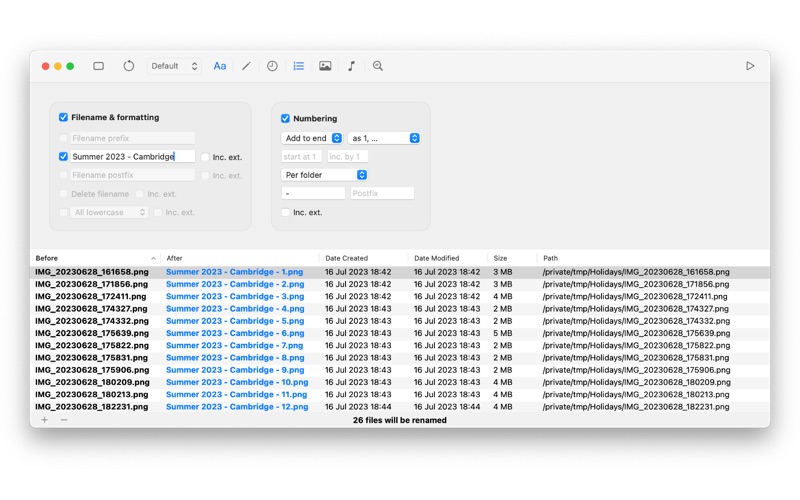This screenshot has height=500, width=800.
Task: Click 'Summer 2023 - Cambridge - 11.png'
Action: (x=236, y=394)
